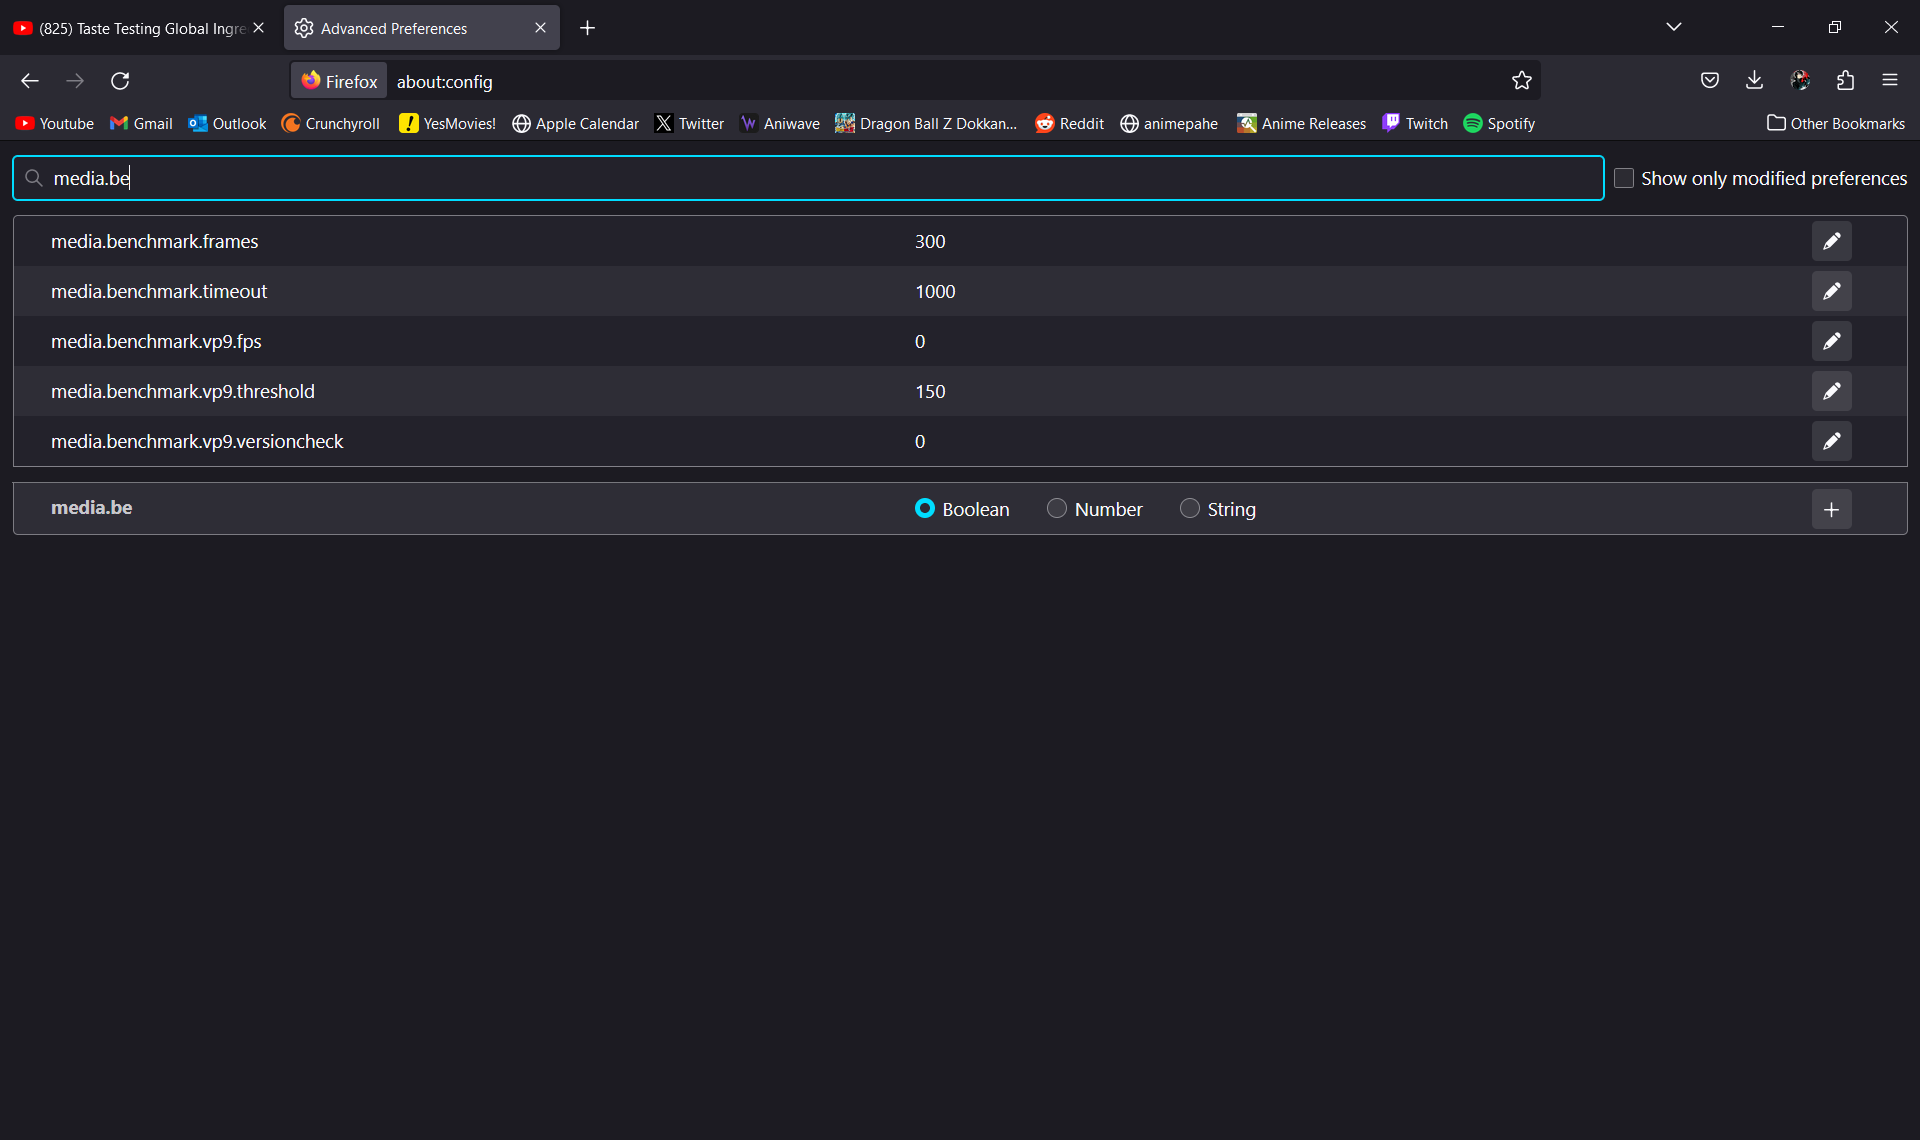
Task: Click the pencil icon for media.benchmark.timeout
Action: 1831,291
